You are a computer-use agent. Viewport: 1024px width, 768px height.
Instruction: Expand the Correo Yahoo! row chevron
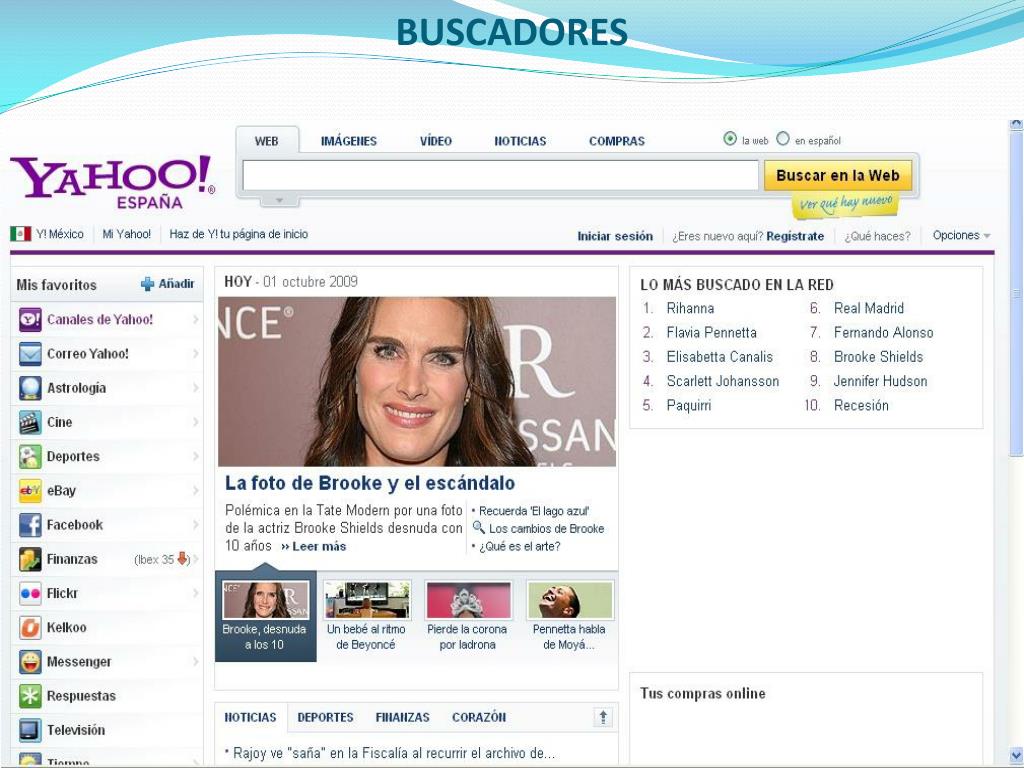pos(195,353)
